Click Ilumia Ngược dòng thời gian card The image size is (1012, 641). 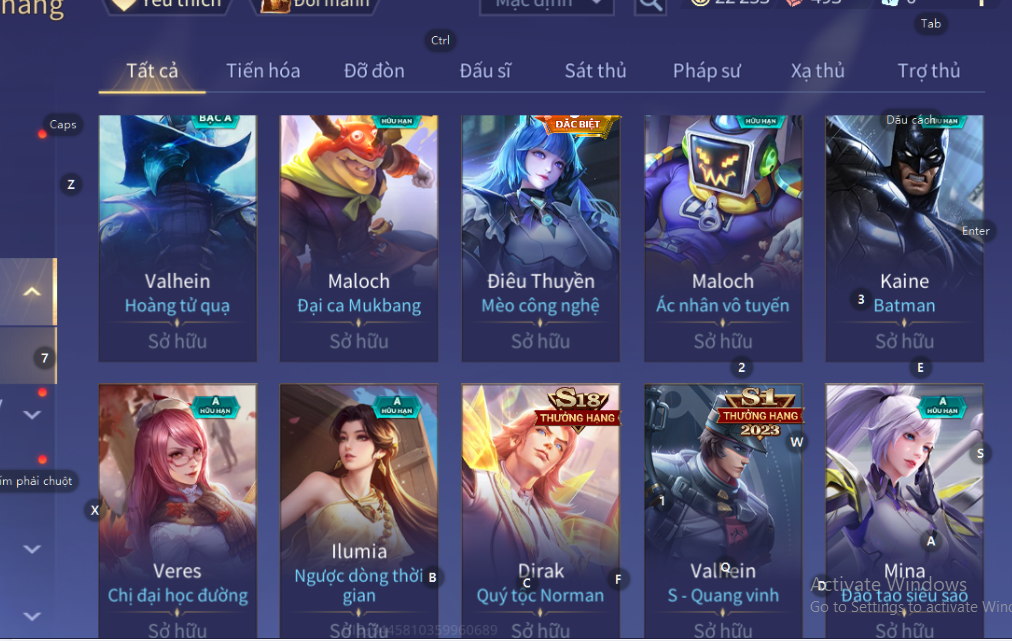pyautogui.click(x=359, y=511)
